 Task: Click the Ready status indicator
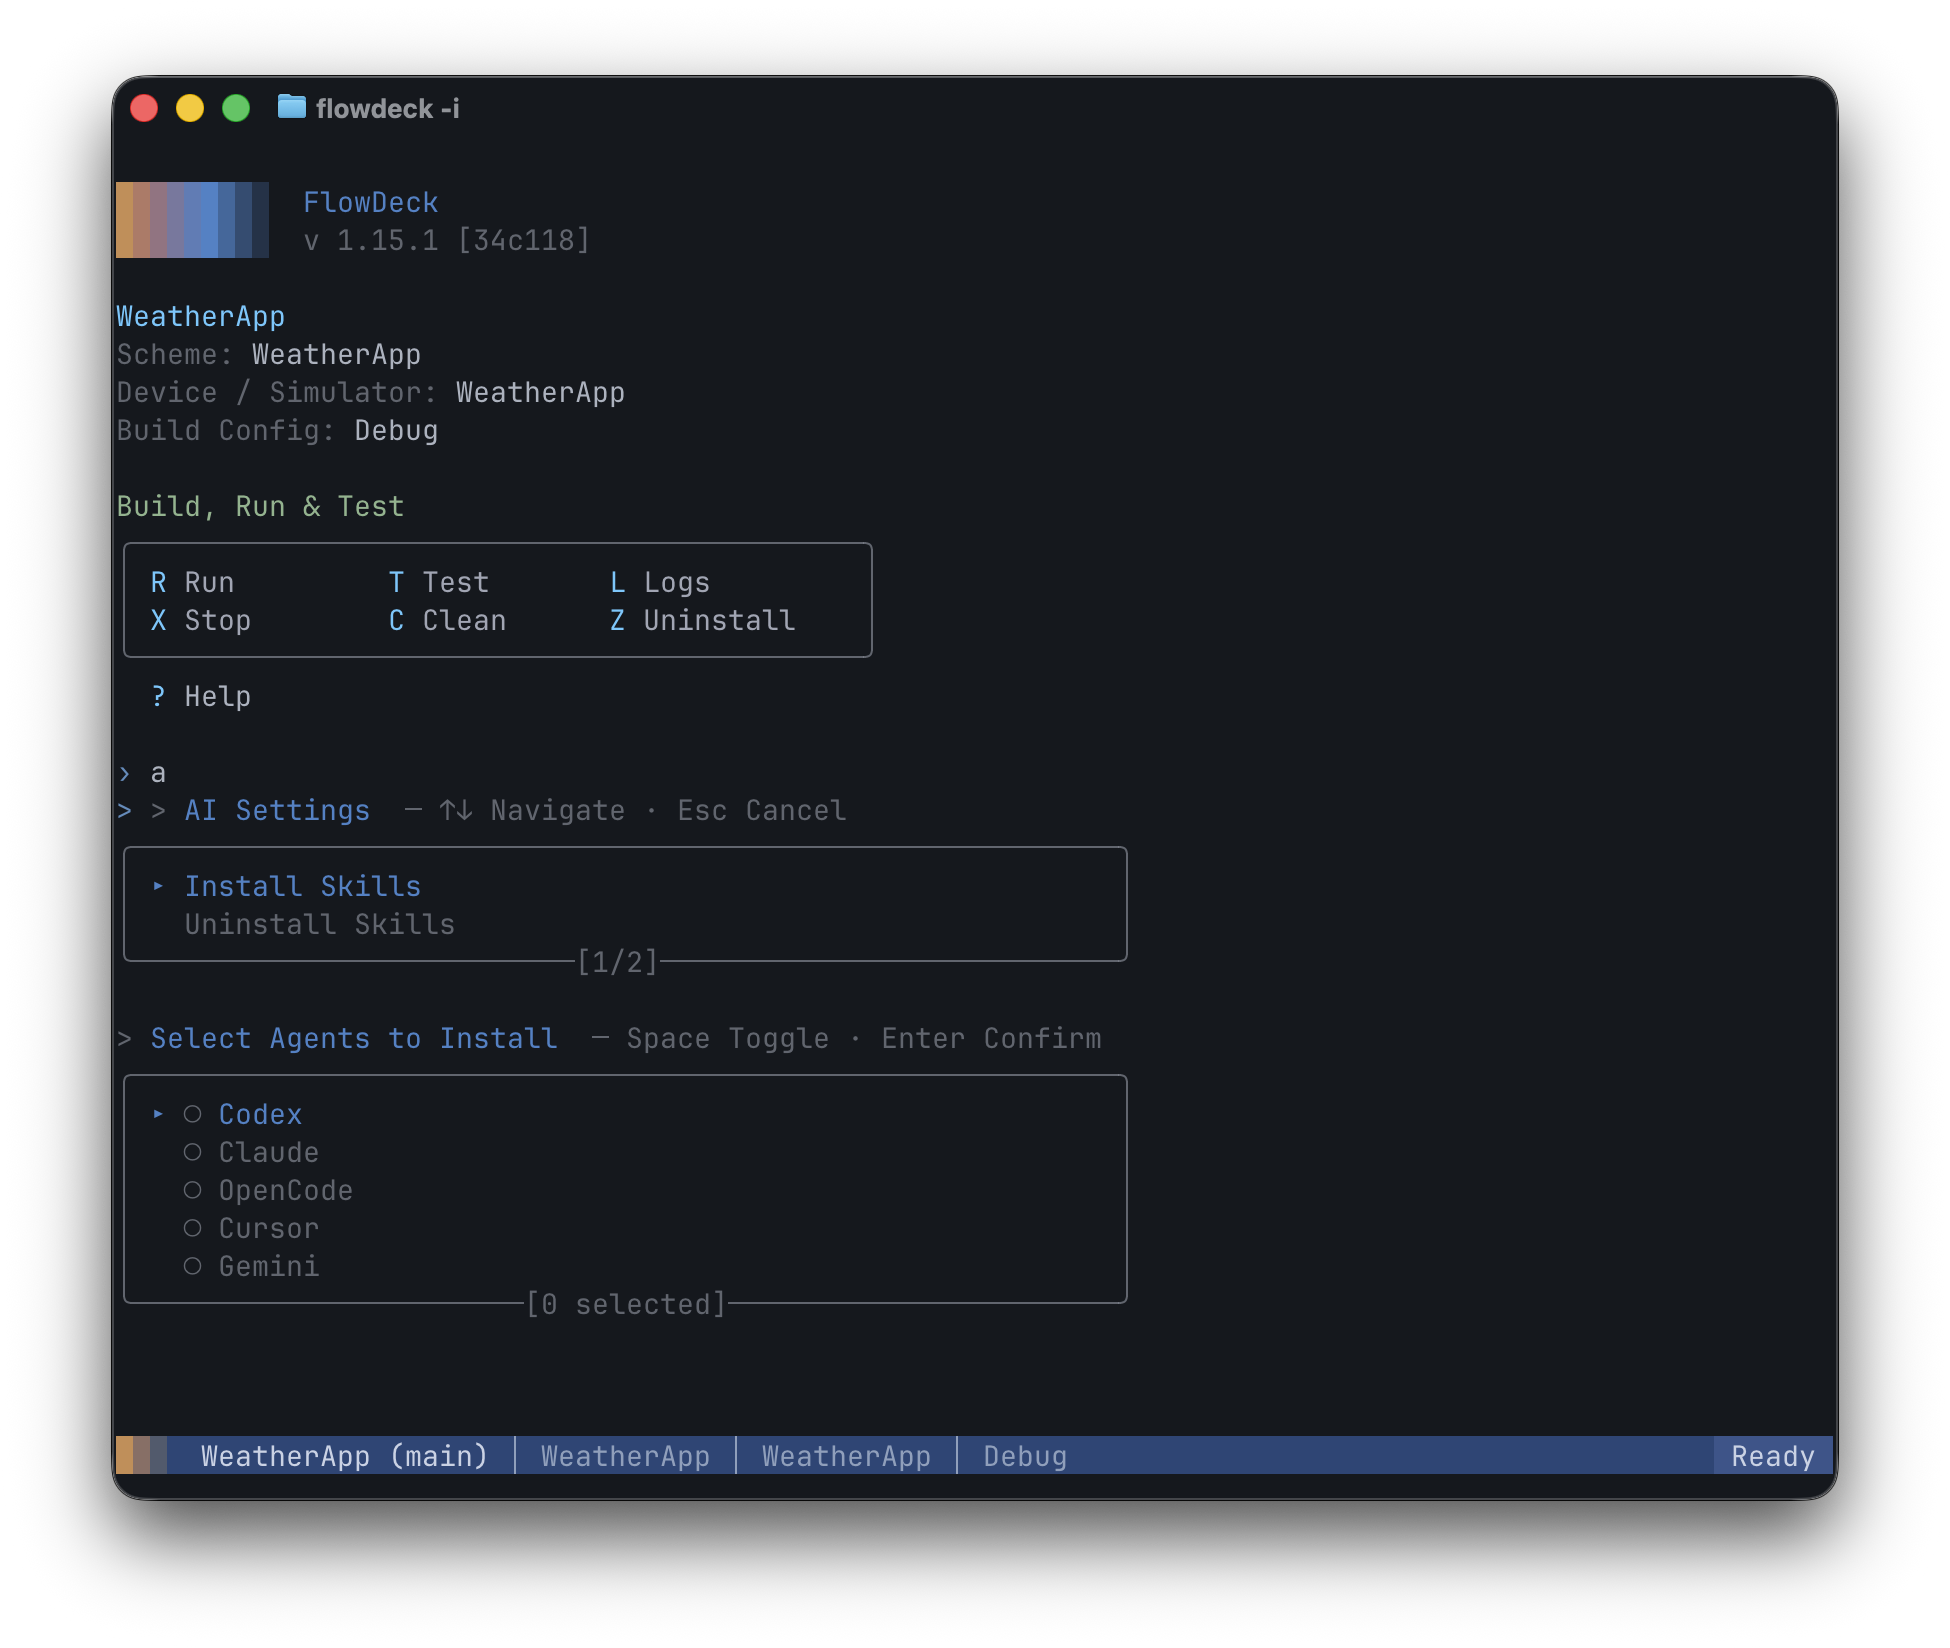tap(1773, 1456)
